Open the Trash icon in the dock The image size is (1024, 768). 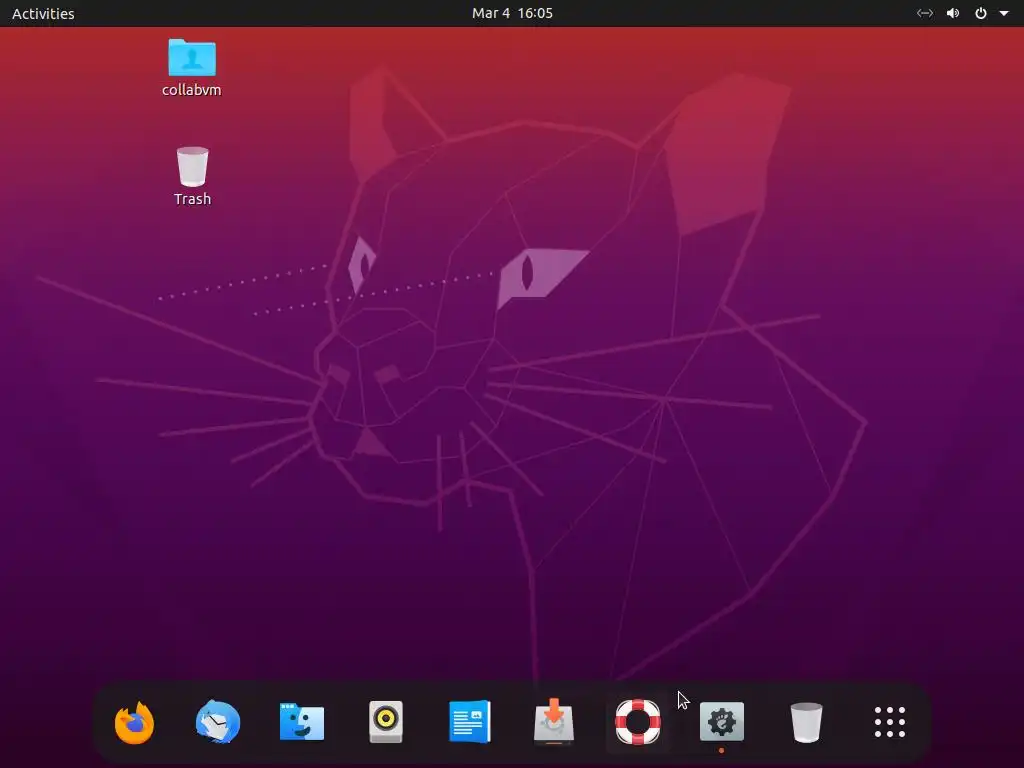click(806, 722)
